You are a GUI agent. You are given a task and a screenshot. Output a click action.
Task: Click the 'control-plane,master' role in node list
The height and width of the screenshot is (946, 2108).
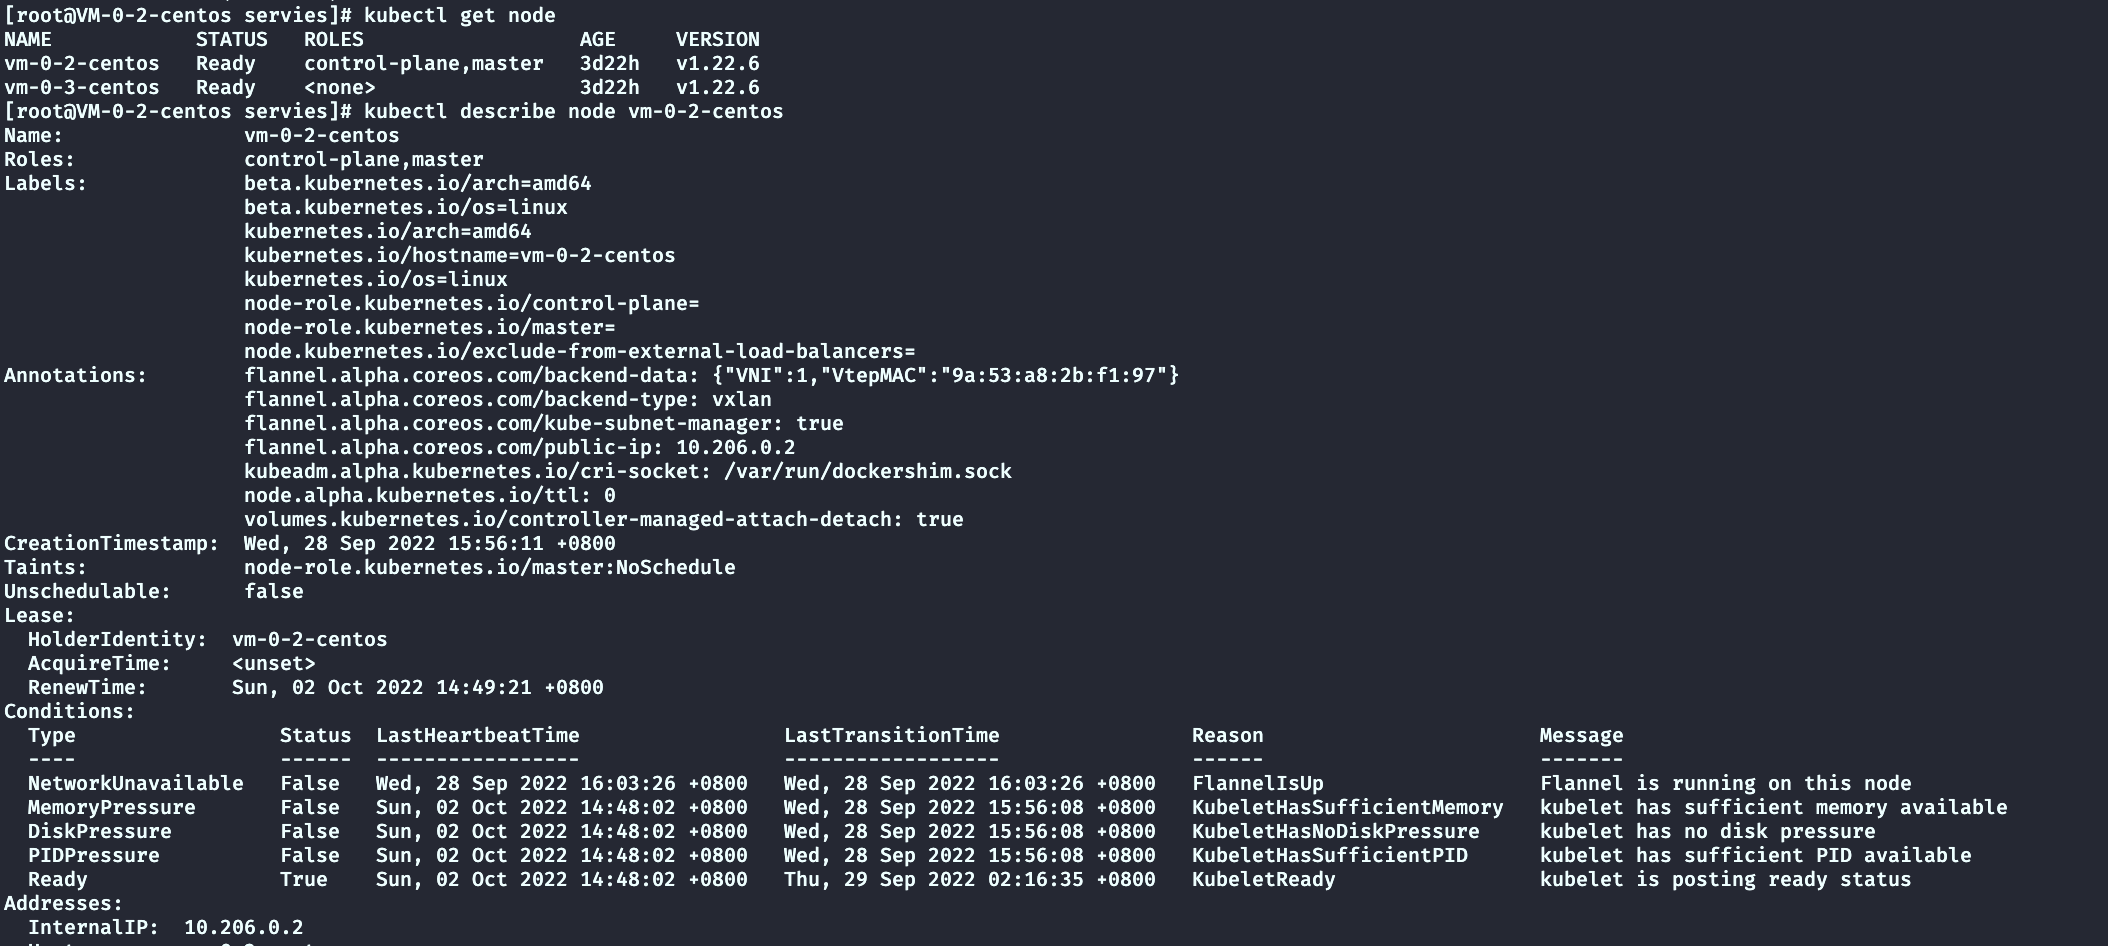(x=423, y=63)
